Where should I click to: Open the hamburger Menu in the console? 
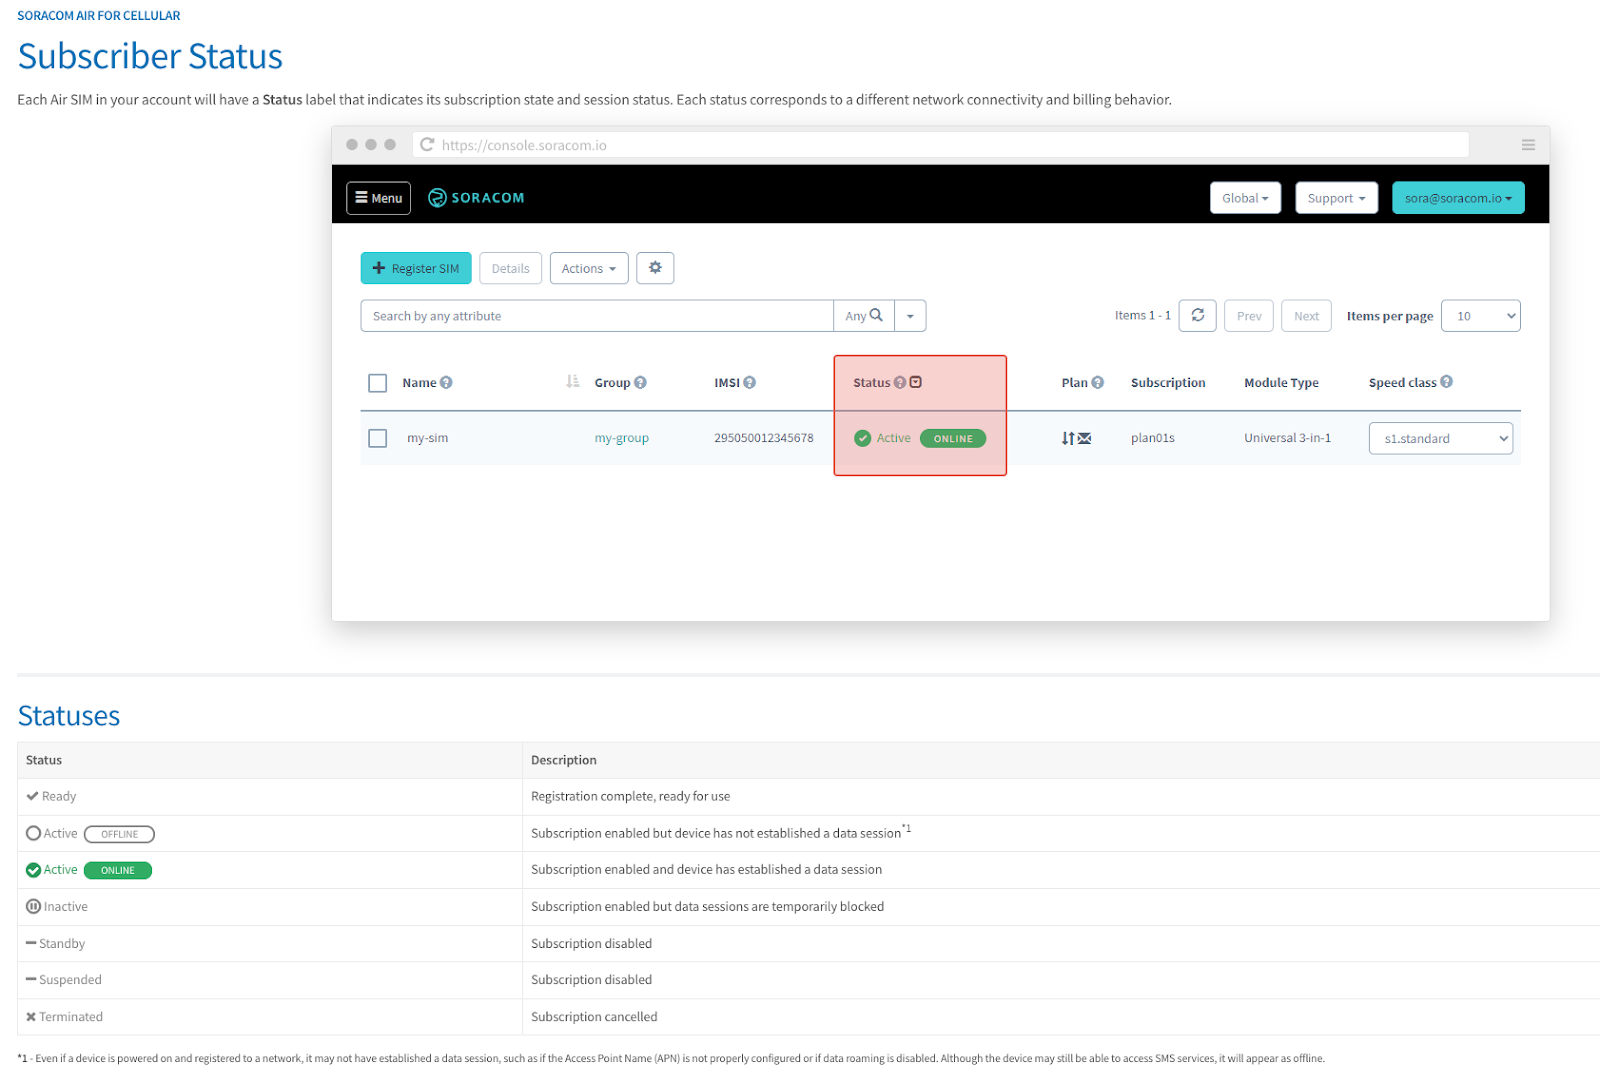pos(378,197)
